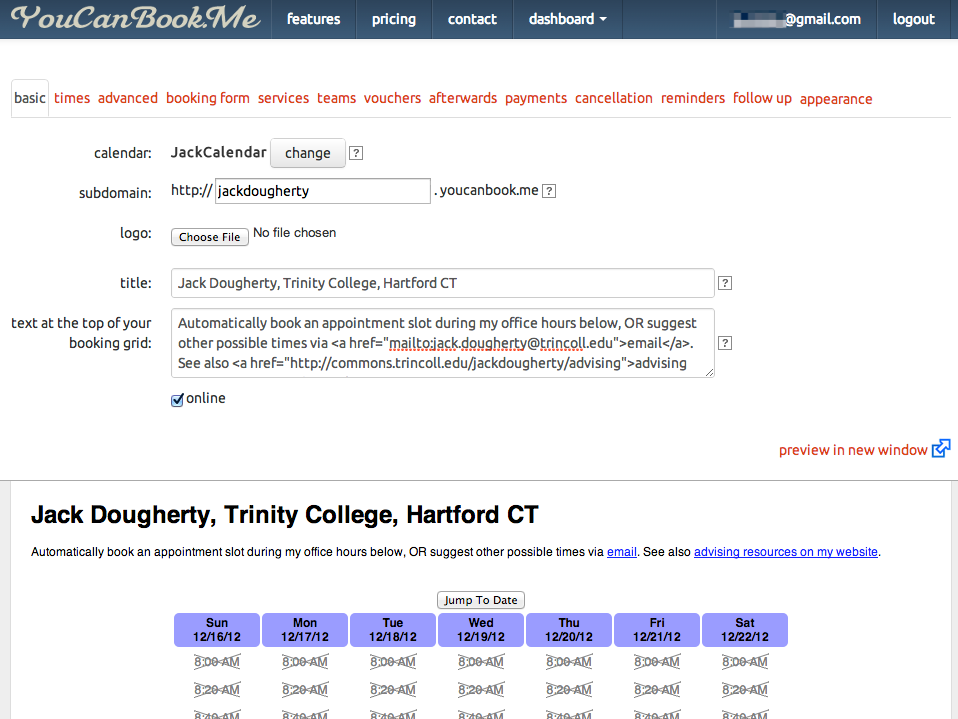Switch to the advanced tab
Image resolution: width=958 pixels, height=719 pixels.
128,98
